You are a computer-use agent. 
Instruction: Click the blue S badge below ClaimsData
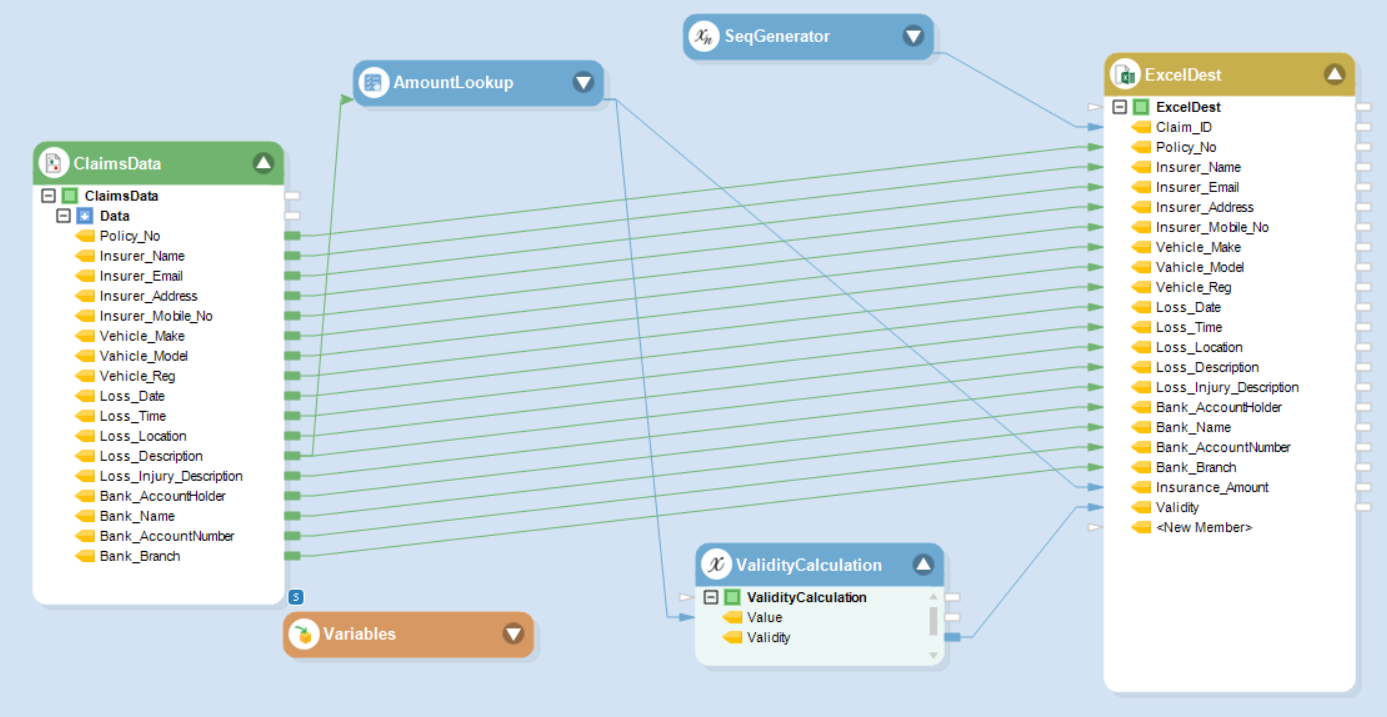295,595
